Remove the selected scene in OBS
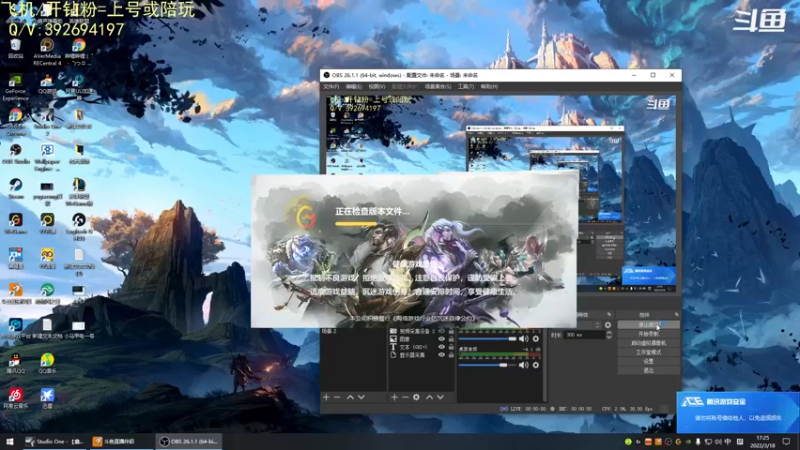The image size is (800, 450). pyautogui.click(x=337, y=397)
